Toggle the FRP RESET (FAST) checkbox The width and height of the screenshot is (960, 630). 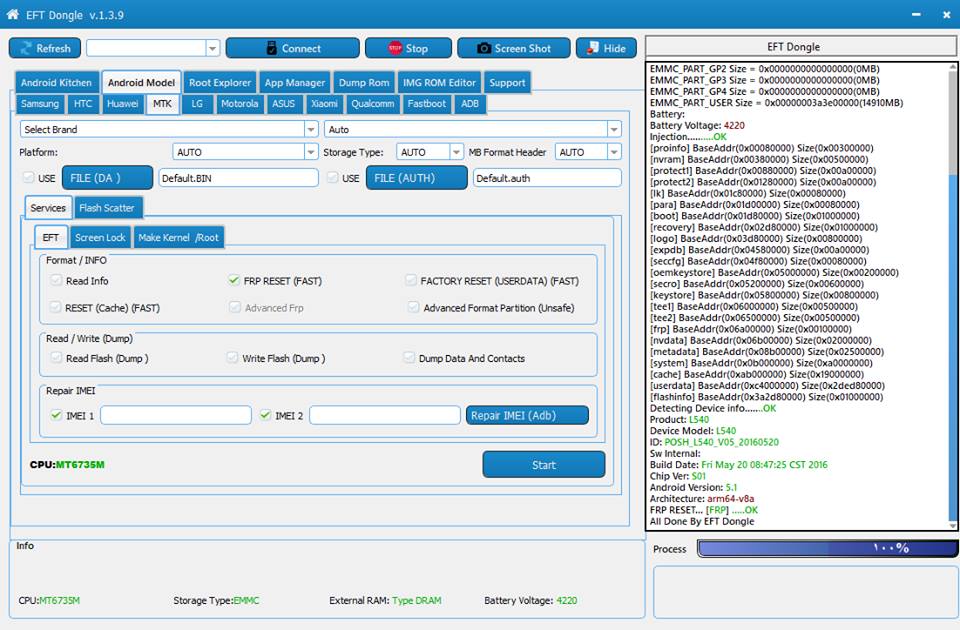point(234,281)
